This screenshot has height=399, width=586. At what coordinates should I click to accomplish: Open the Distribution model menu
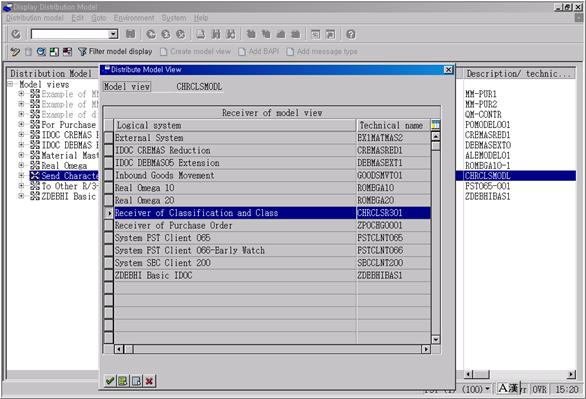[x=35, y=18]
